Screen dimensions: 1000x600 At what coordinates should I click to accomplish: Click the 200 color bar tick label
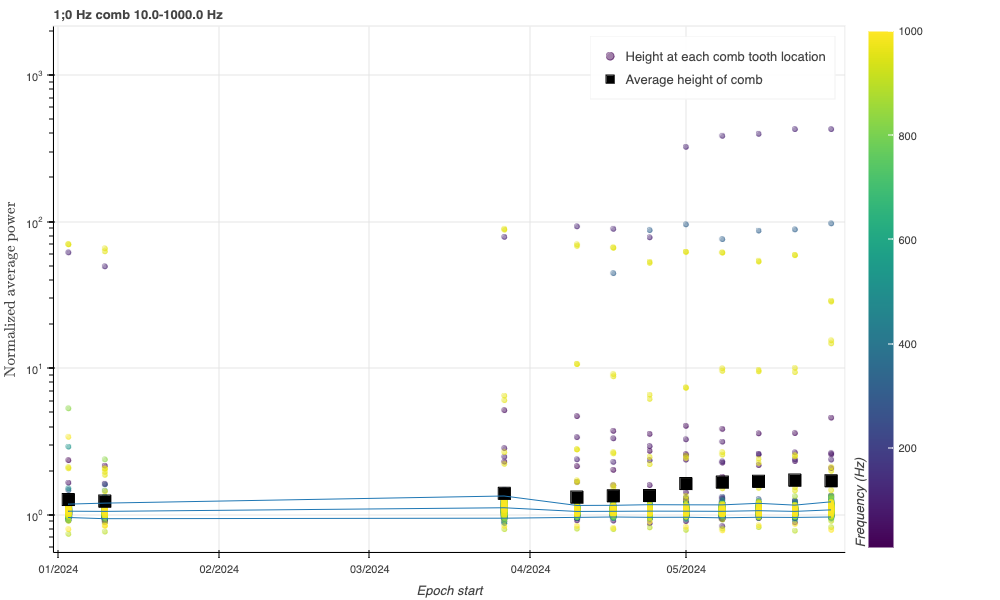(908, 448)
